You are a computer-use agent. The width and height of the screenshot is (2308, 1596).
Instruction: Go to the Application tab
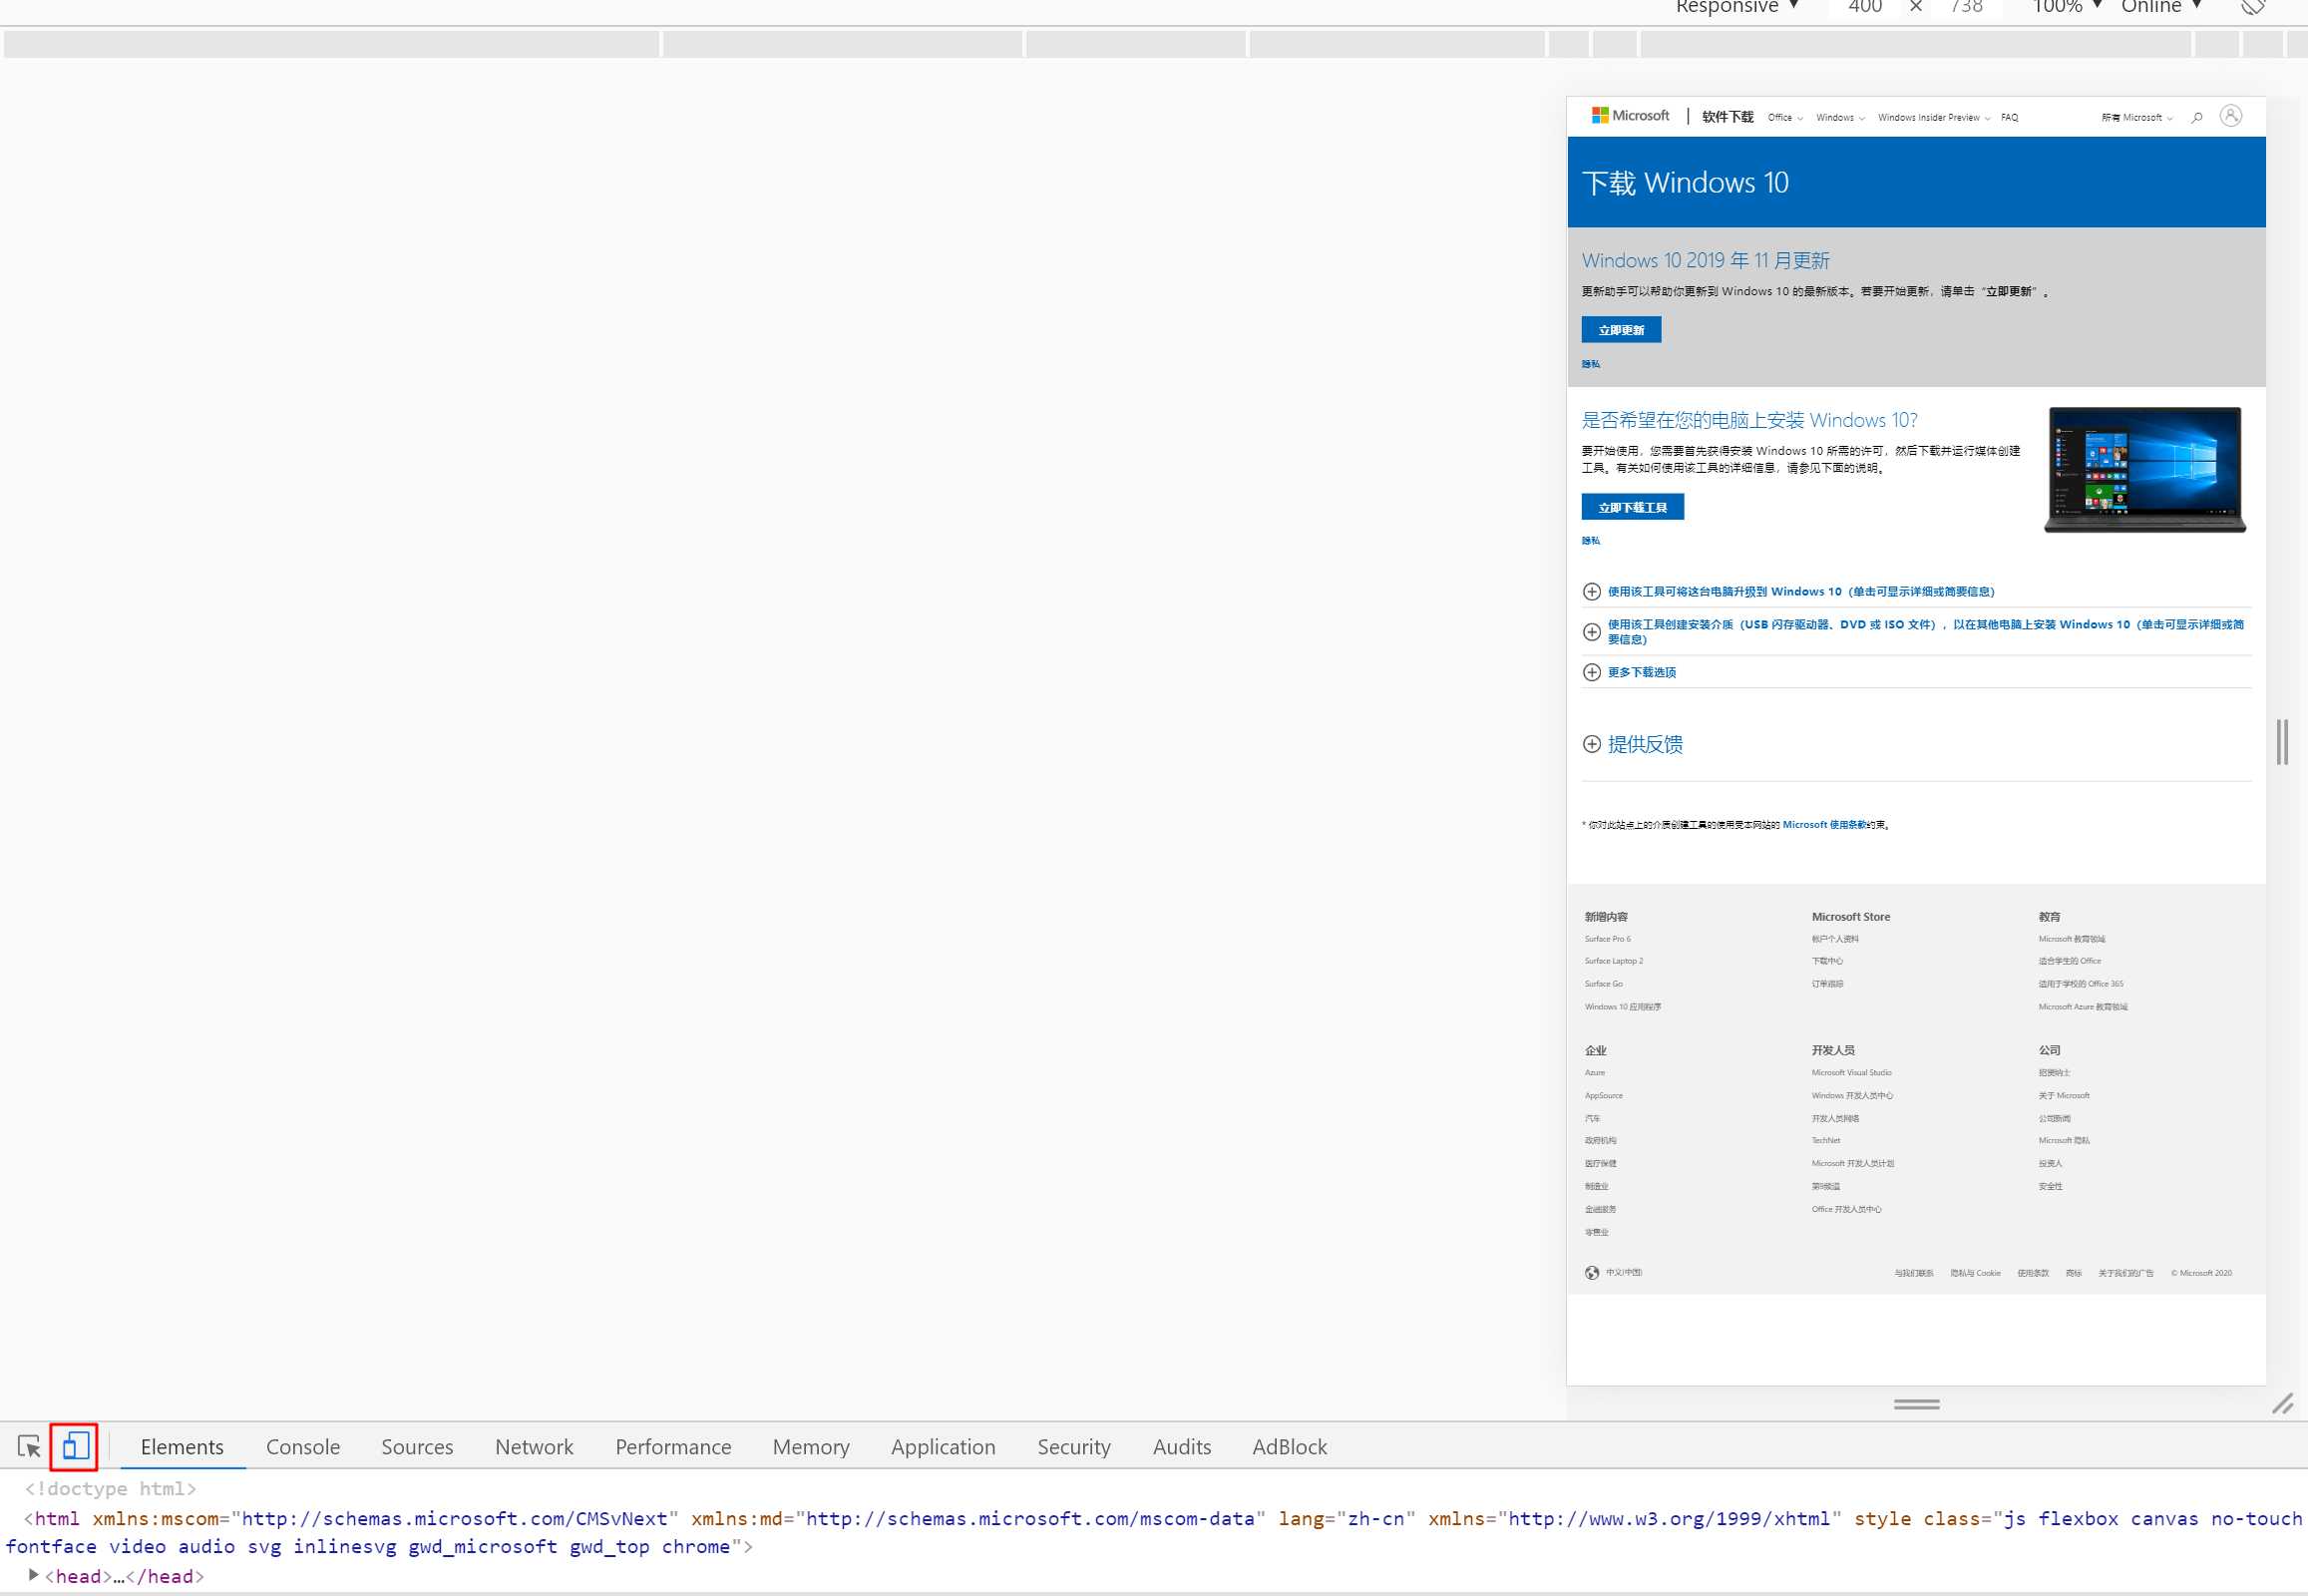943,1446
